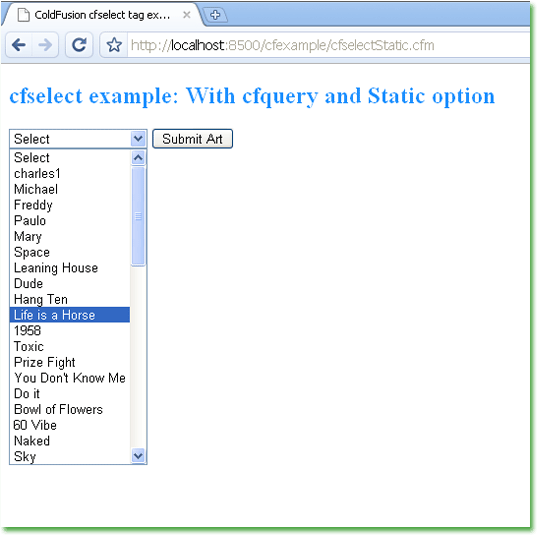
Task: Go forward using the forward arrow
Action: 45,45
